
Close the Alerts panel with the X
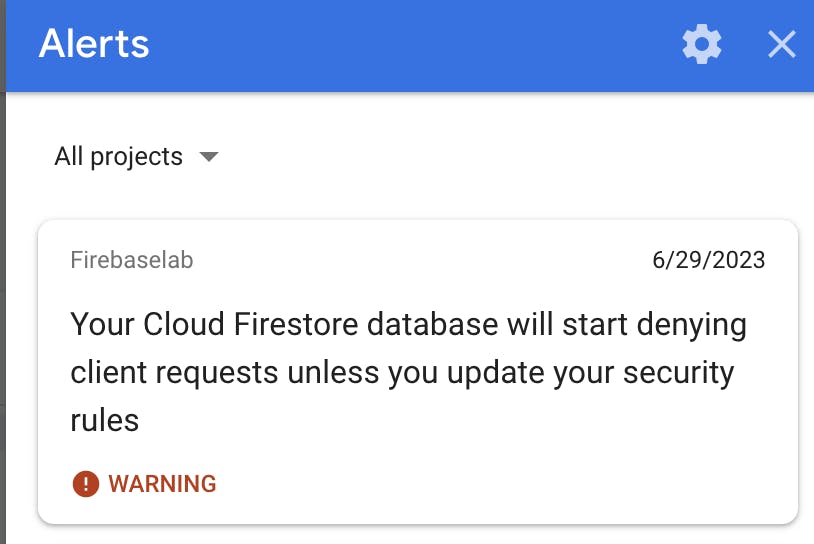tap(781, 44)
